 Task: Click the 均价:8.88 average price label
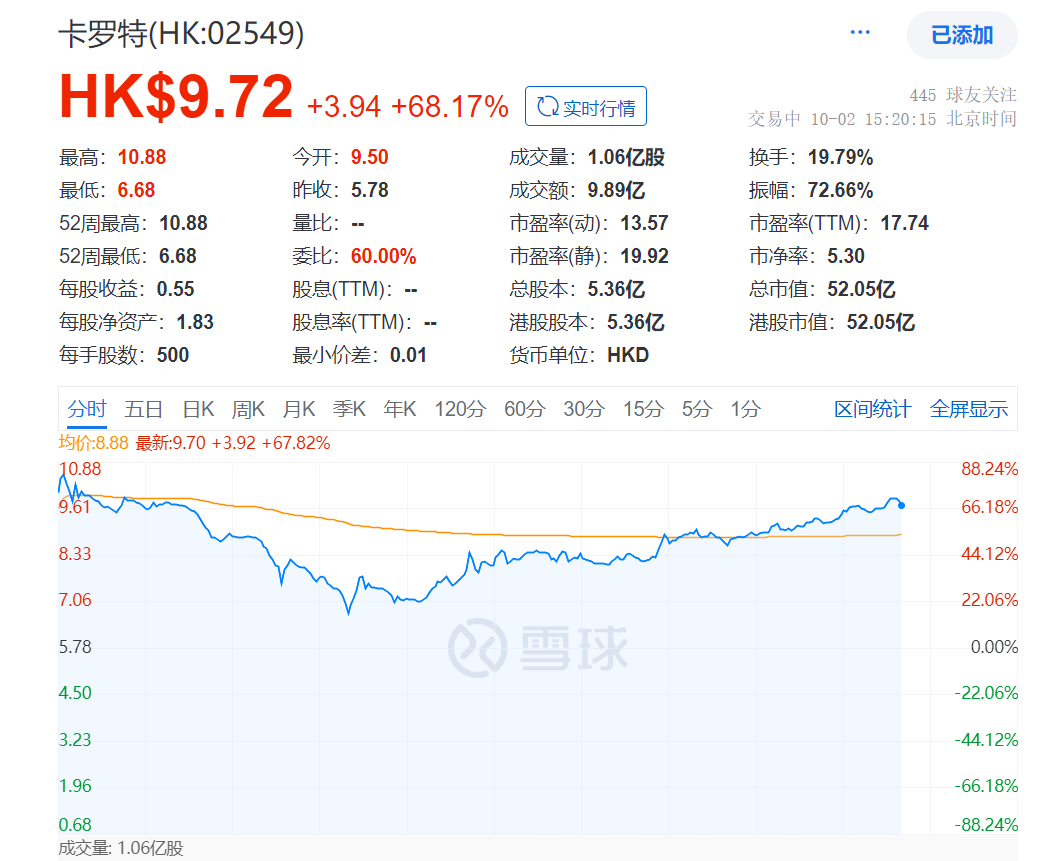pyautogui.click(x=93, y=443)
